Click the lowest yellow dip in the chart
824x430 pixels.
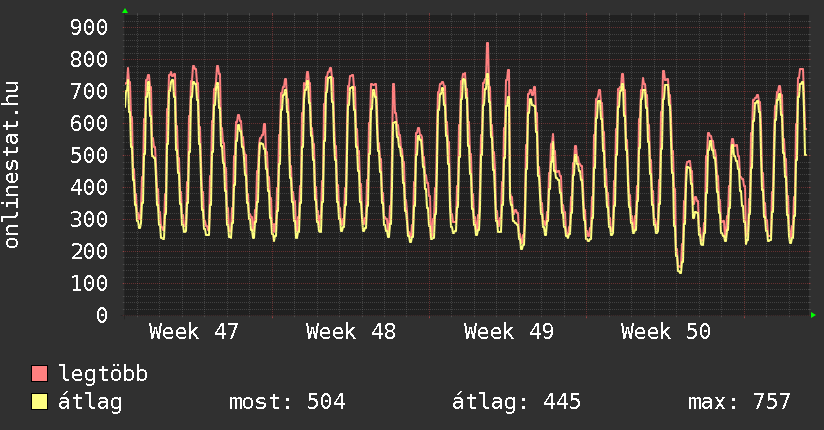pos(680,271)
